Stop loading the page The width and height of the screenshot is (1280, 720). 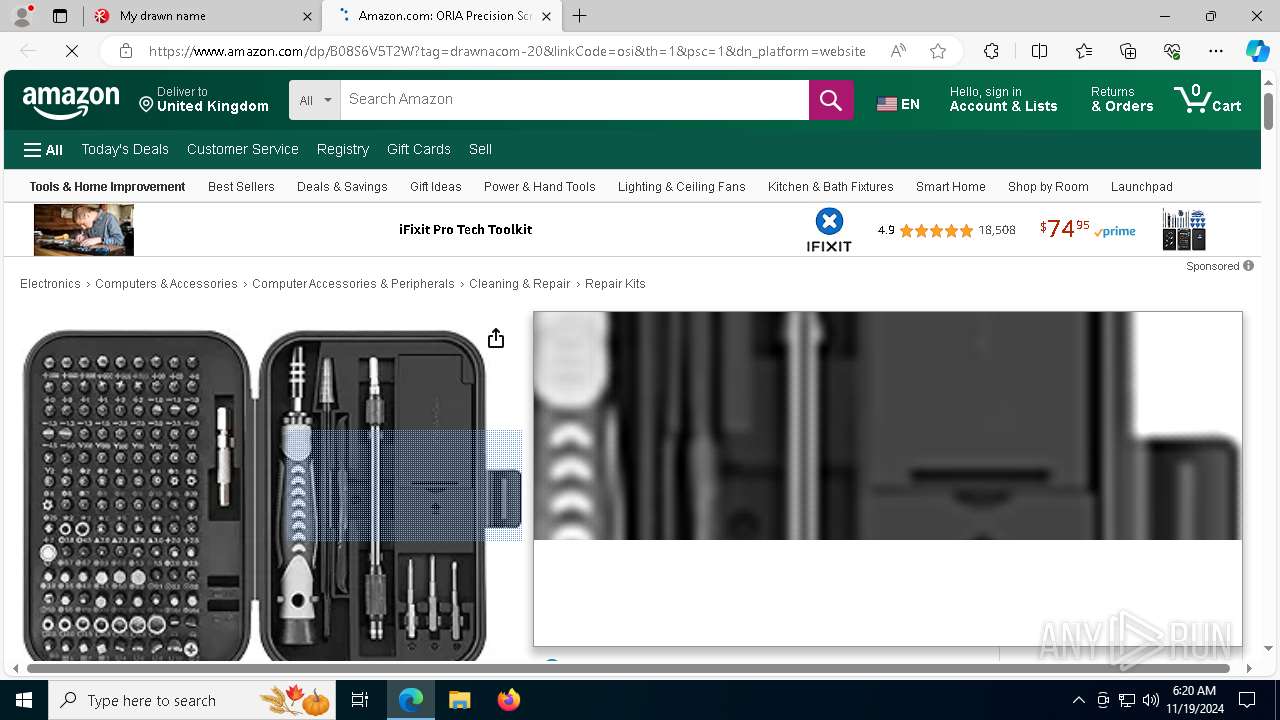tap(71, 51)
